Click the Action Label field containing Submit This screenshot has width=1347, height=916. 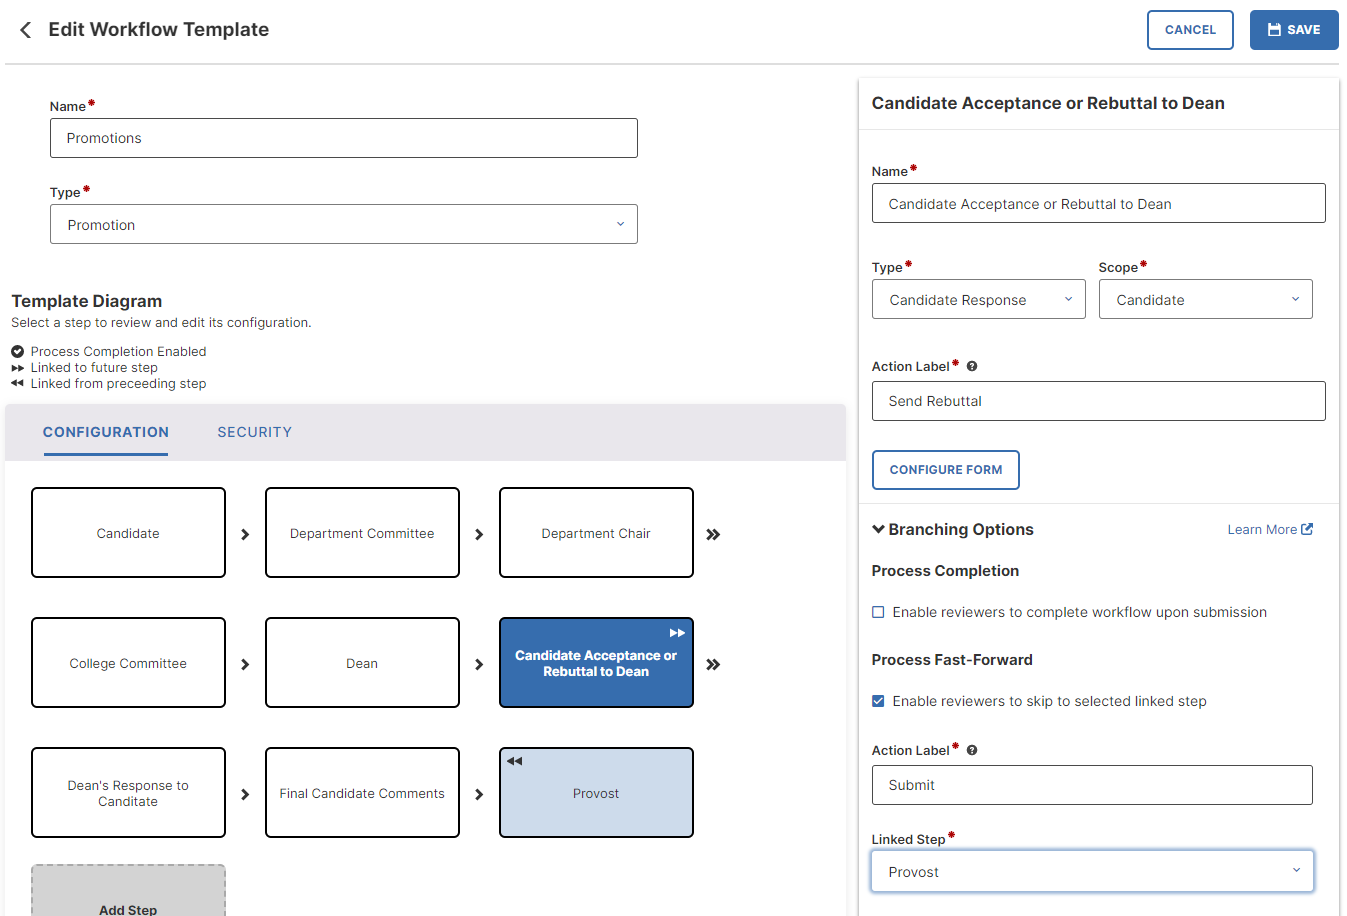point(1092,785)
